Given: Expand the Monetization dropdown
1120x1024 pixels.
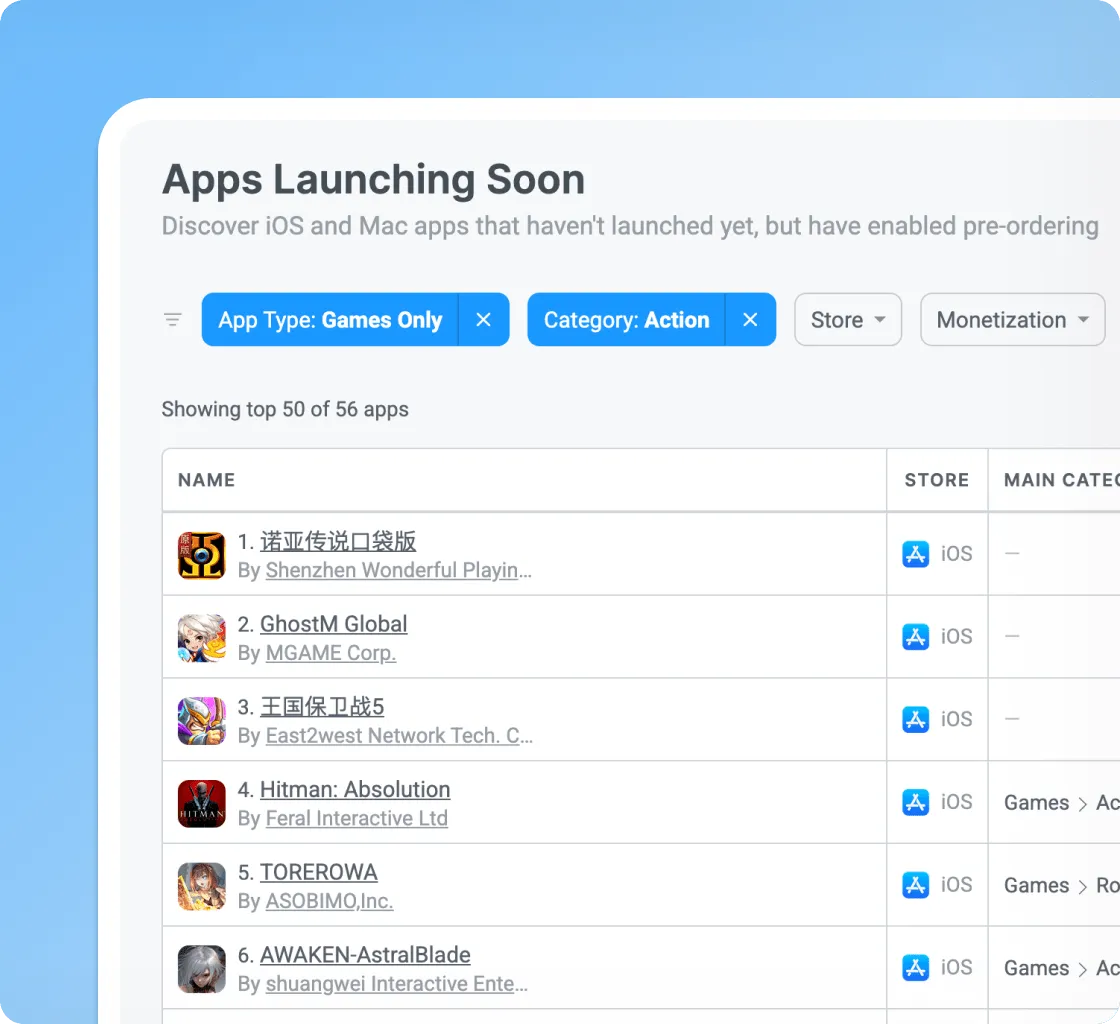Looking at the screenshot, I should coord(1012,319).
